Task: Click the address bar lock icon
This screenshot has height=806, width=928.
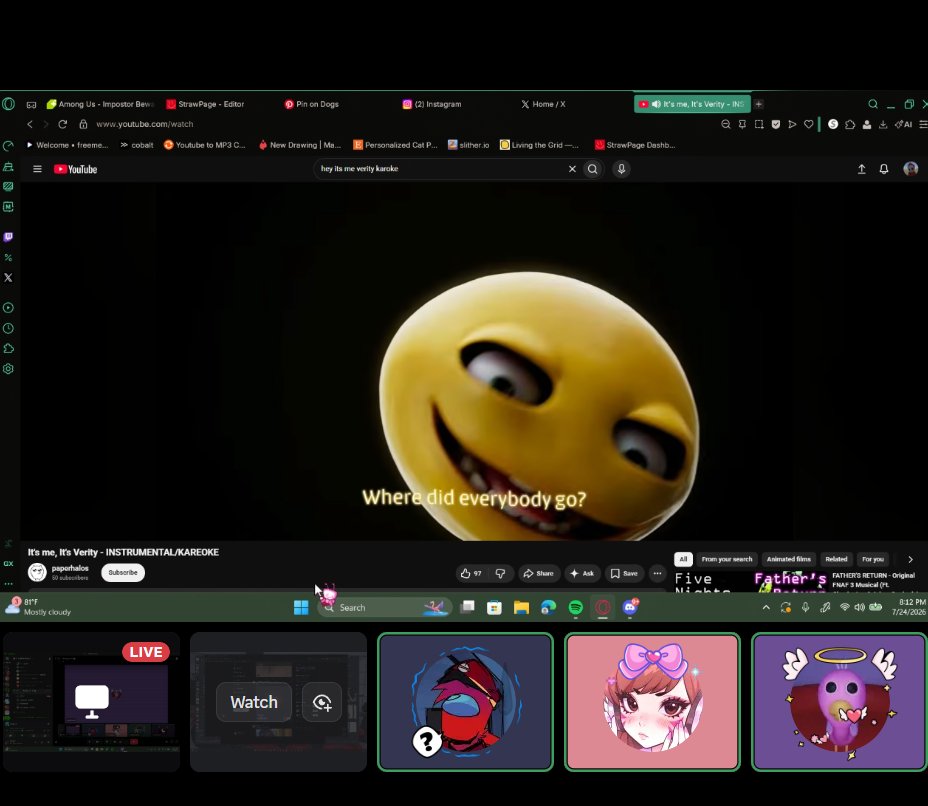Action: pyautogui.click(x=83, y=124)
